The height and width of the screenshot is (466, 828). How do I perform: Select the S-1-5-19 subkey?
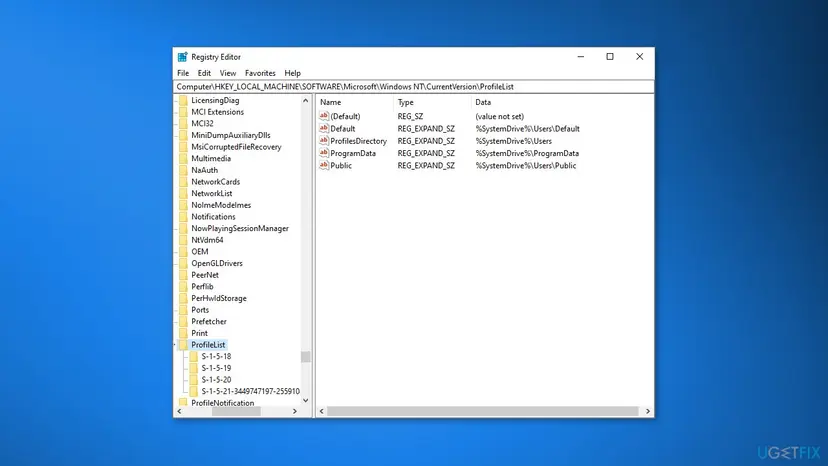216,368
